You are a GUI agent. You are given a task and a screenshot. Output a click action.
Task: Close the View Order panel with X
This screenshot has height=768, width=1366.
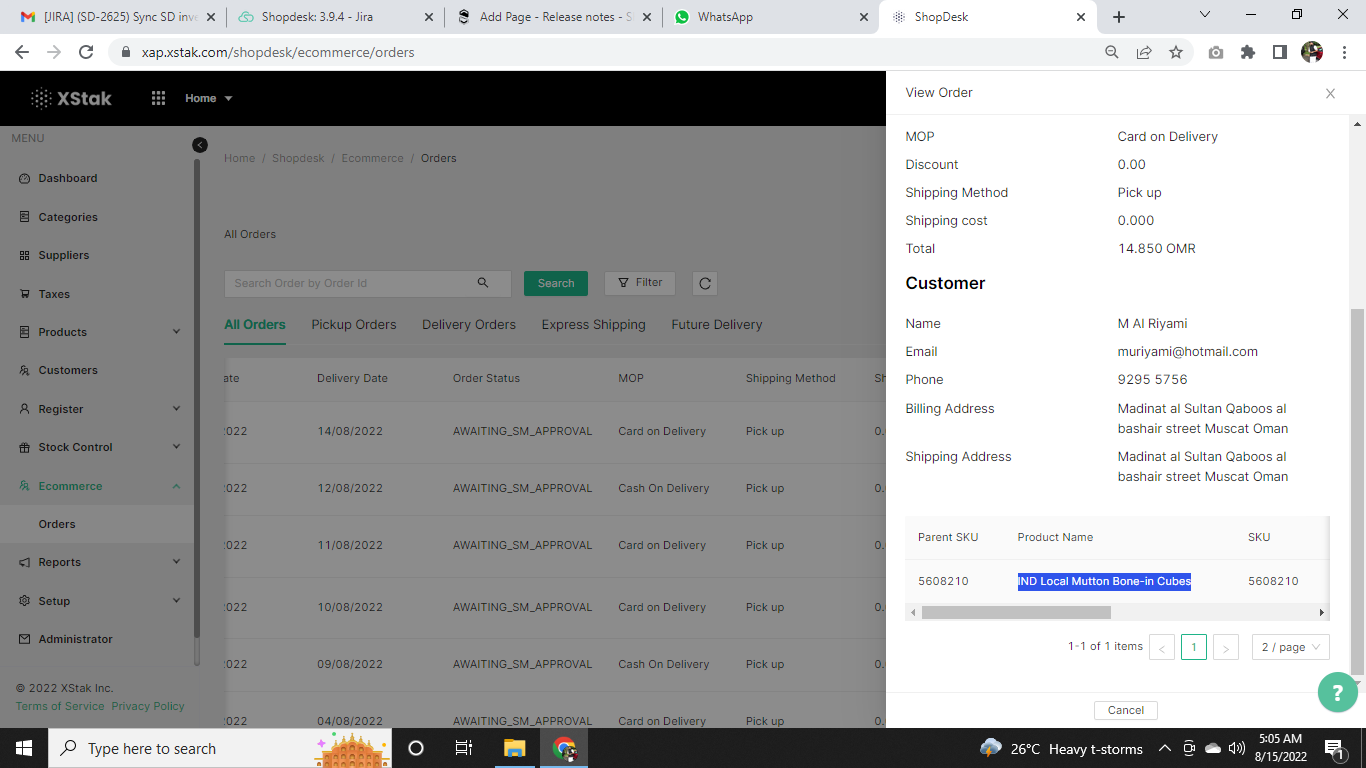coord(1330,94)
